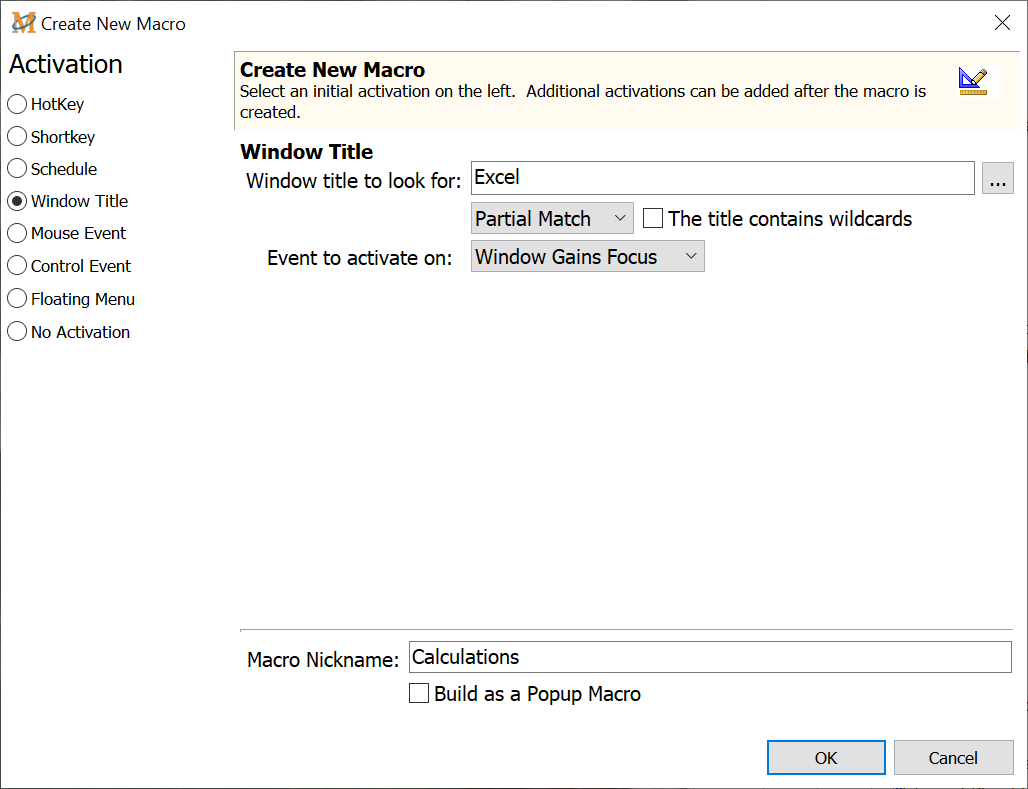Screen dimensions: 1028x789
Task: Select Floating Menu activation
Action: point(17,299)
